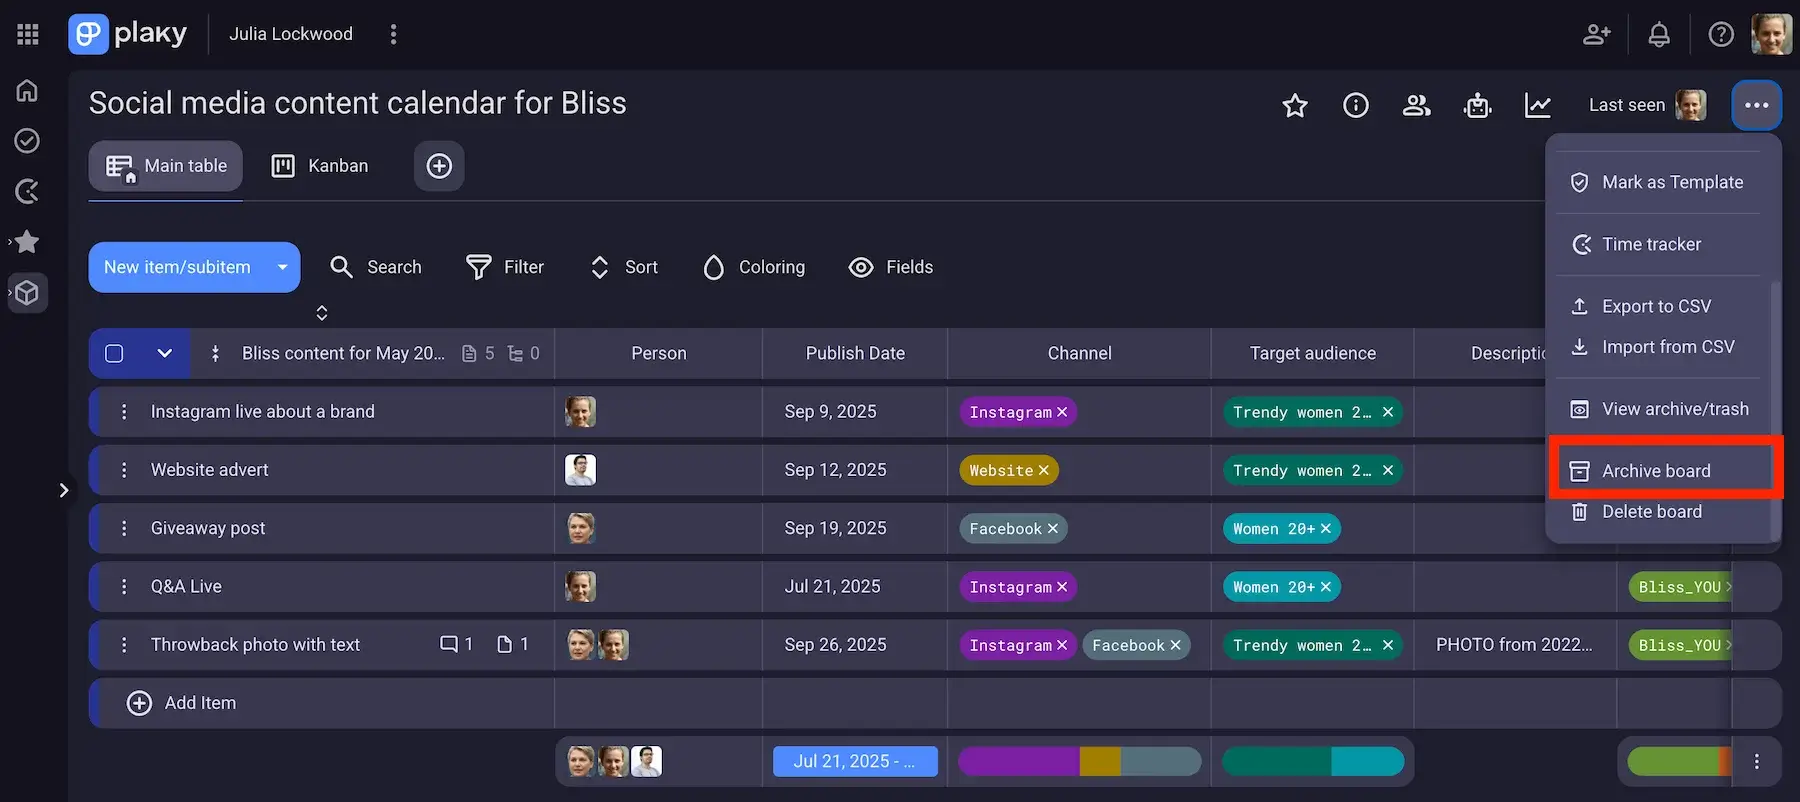Open the apps grid launcher

(x=28, y=35)
